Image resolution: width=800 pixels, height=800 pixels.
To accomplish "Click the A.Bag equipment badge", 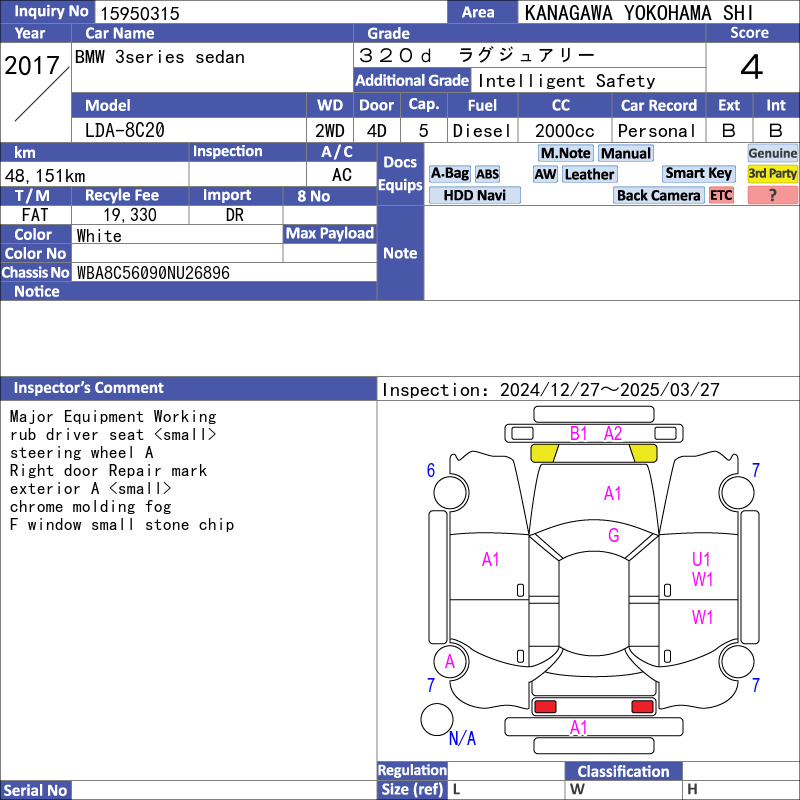I will pos(449,174).
